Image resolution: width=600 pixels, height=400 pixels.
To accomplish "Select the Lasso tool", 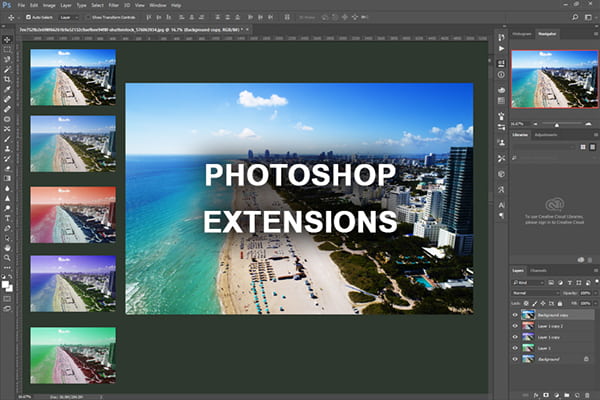I will coord(7,59).
